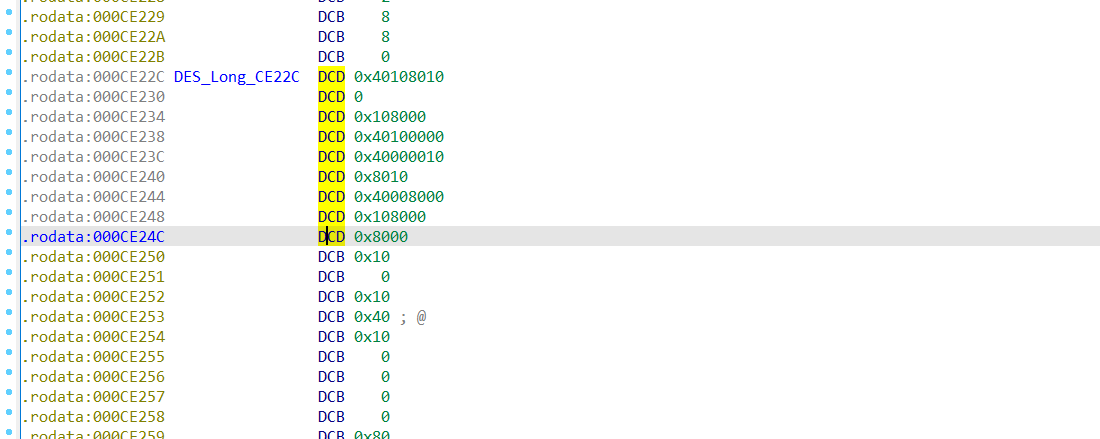Click the DCD mnemonic on row 000CE244
The height and width of the screenshot is (439, 1100).
tap(331, 196)
